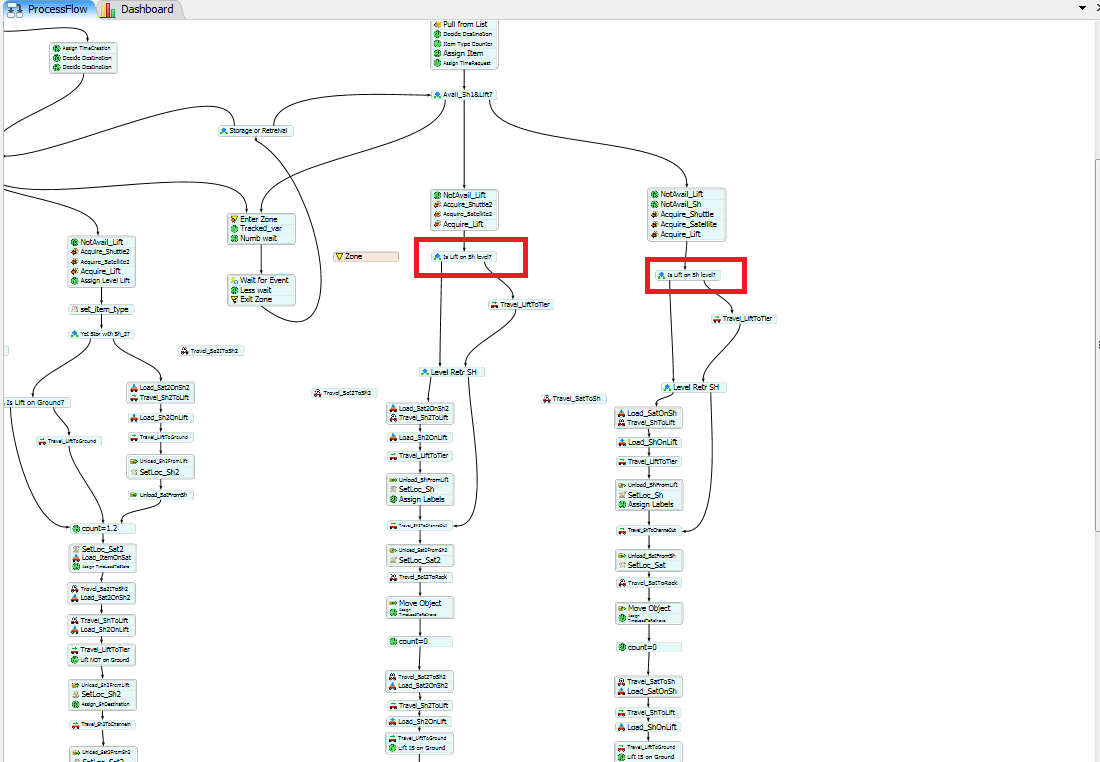Click the Acquire_Satellite activity in right column

pos(687,224)
